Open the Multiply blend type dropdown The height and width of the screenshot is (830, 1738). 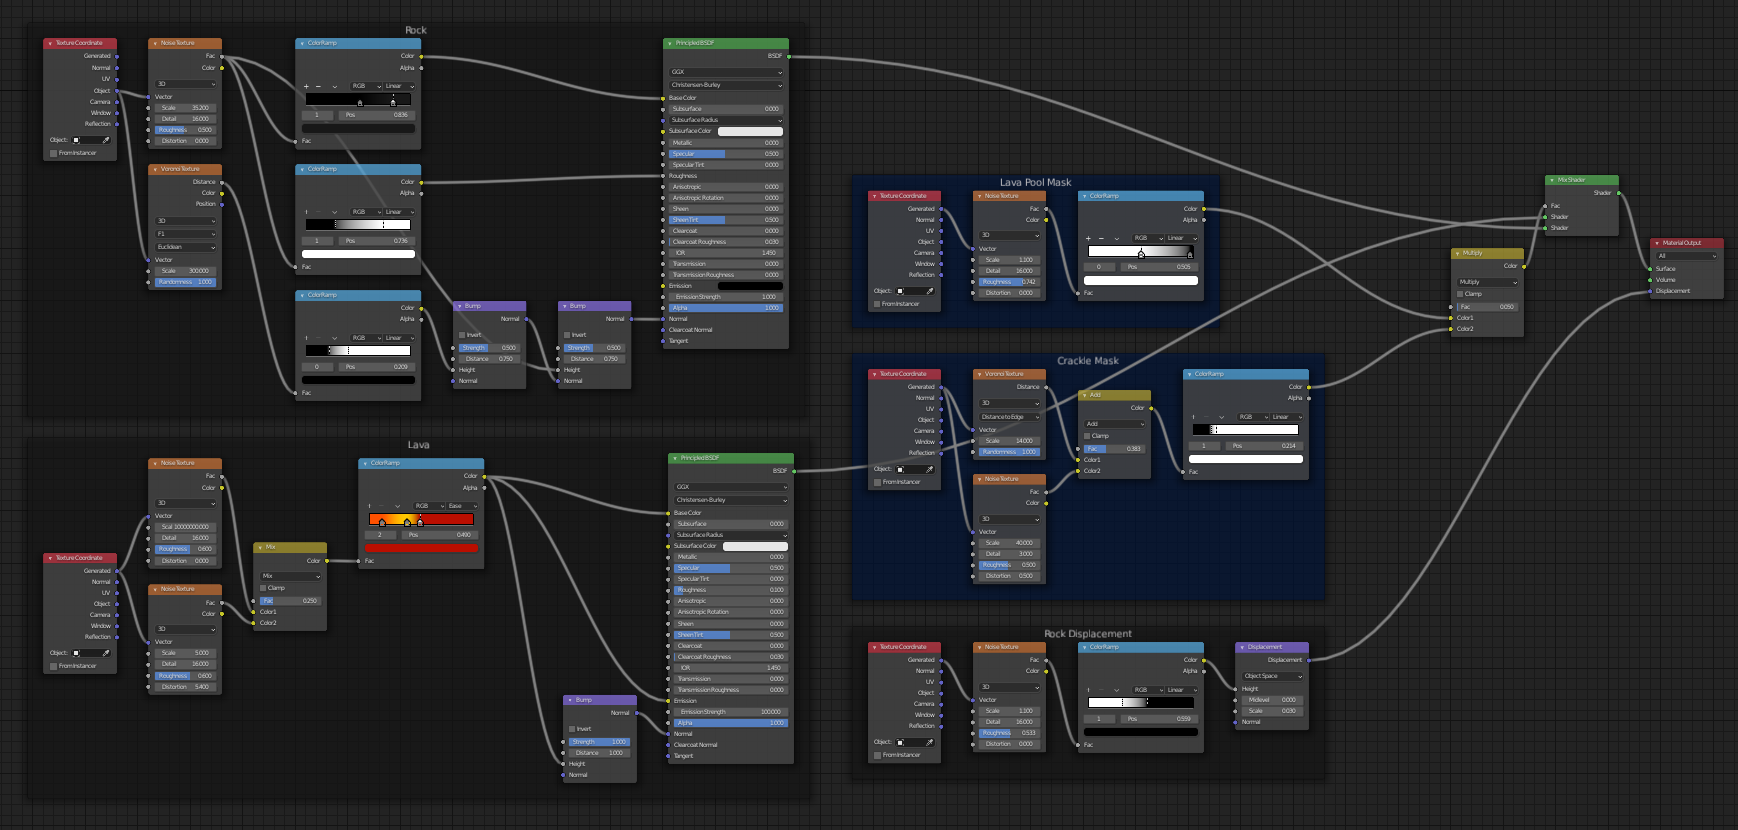coord(1488,282)
